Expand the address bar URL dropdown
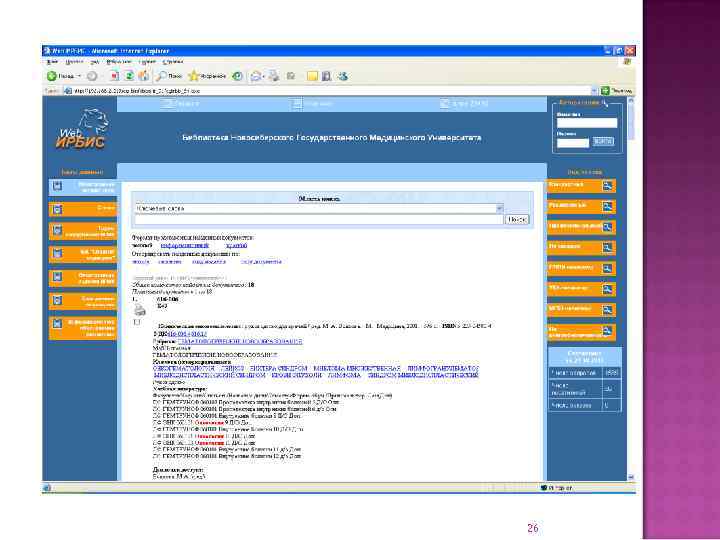 point(594,91)
